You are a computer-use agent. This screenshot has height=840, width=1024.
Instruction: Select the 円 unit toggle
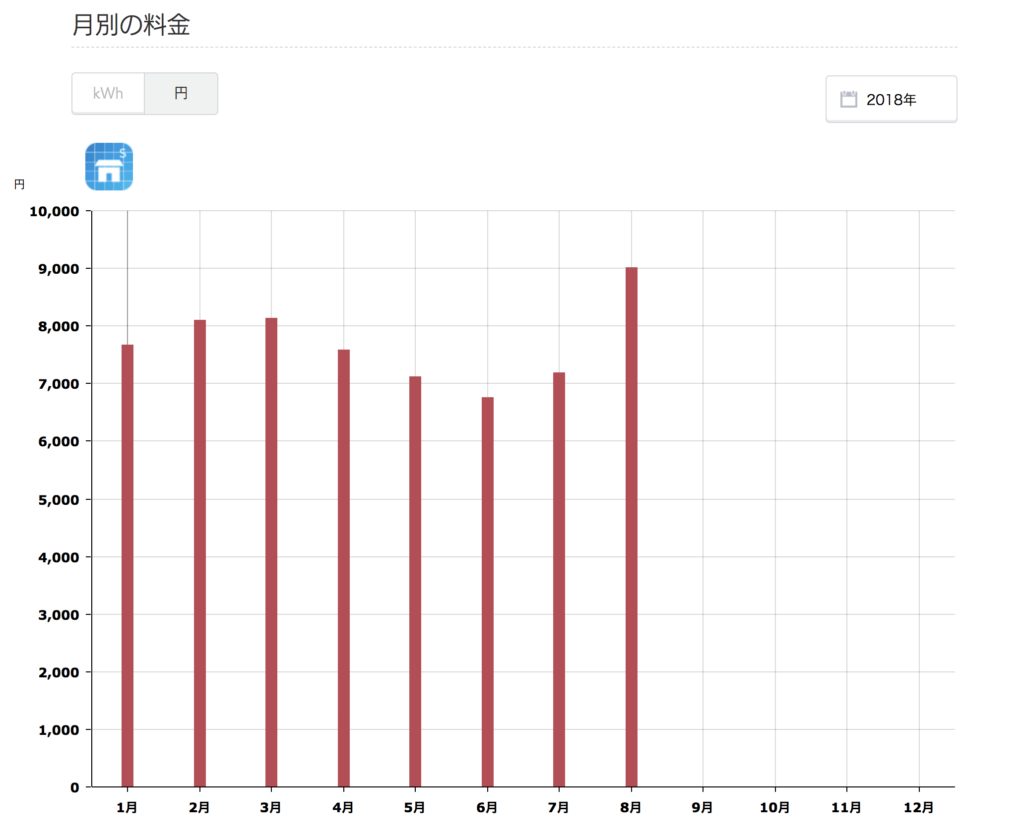181,93
